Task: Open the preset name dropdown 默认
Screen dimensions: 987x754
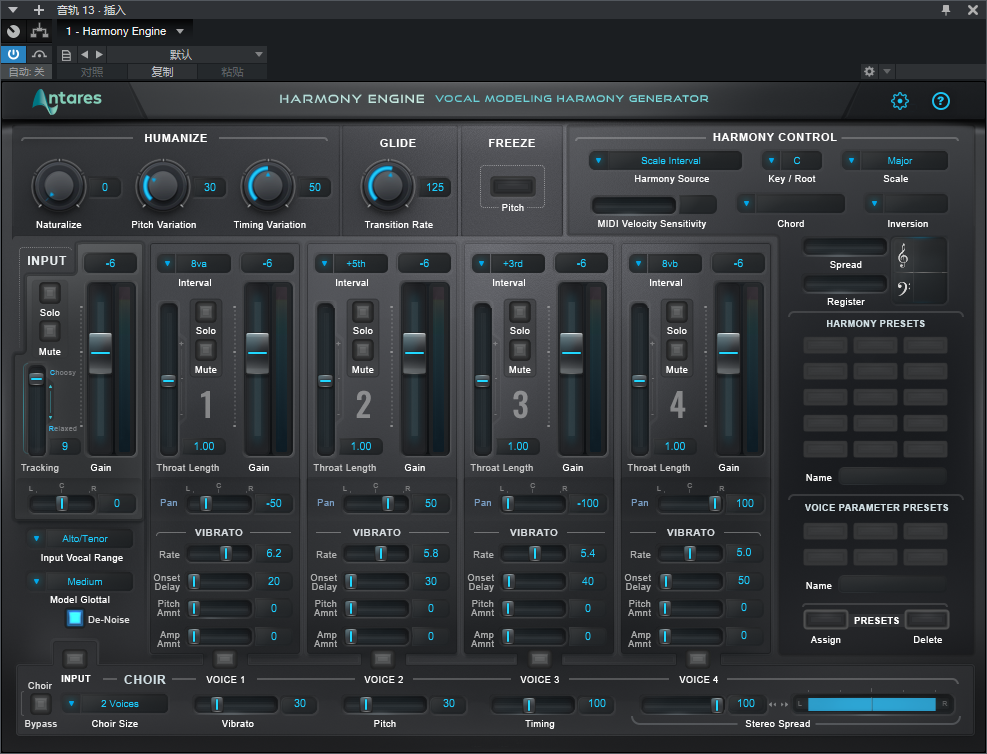Action: pyautogui.click(x=188, y=55)
